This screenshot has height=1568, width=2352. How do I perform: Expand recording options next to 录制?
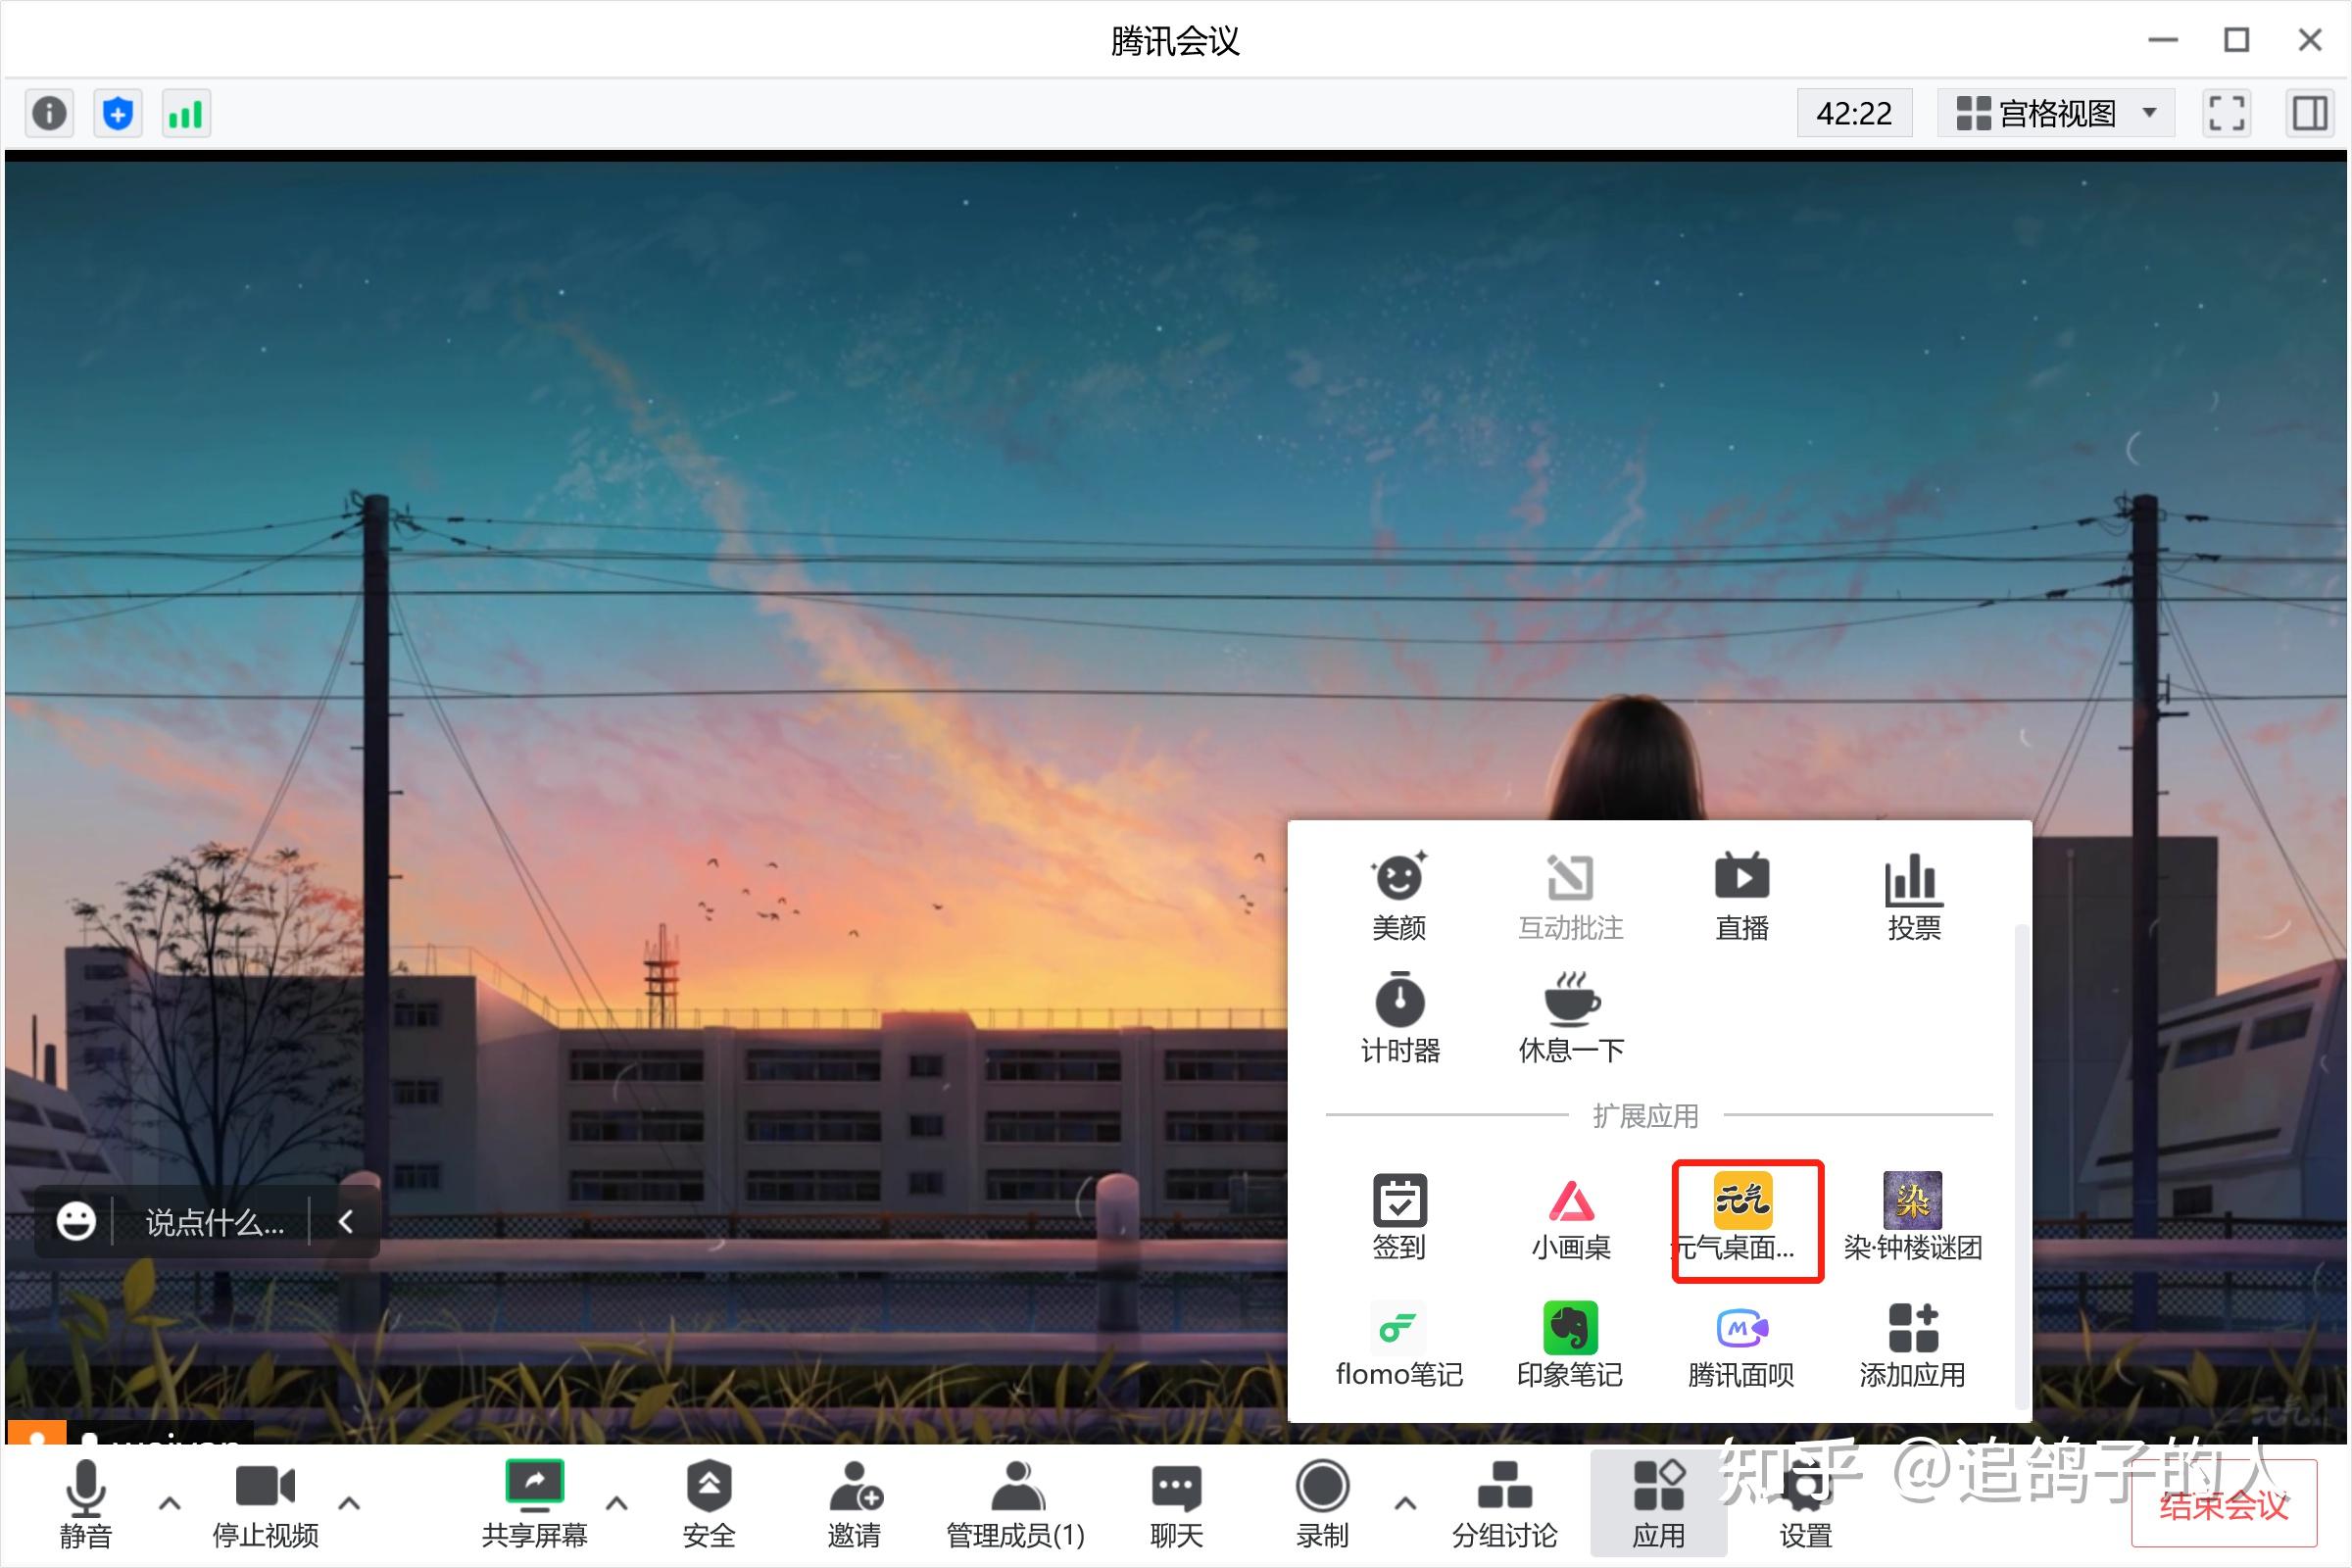pyautogui.click(x=1405, y=1503)
